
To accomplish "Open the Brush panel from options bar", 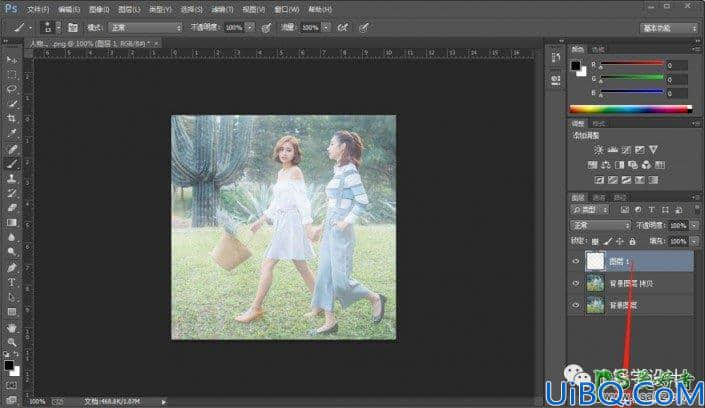I will point(73,28).
